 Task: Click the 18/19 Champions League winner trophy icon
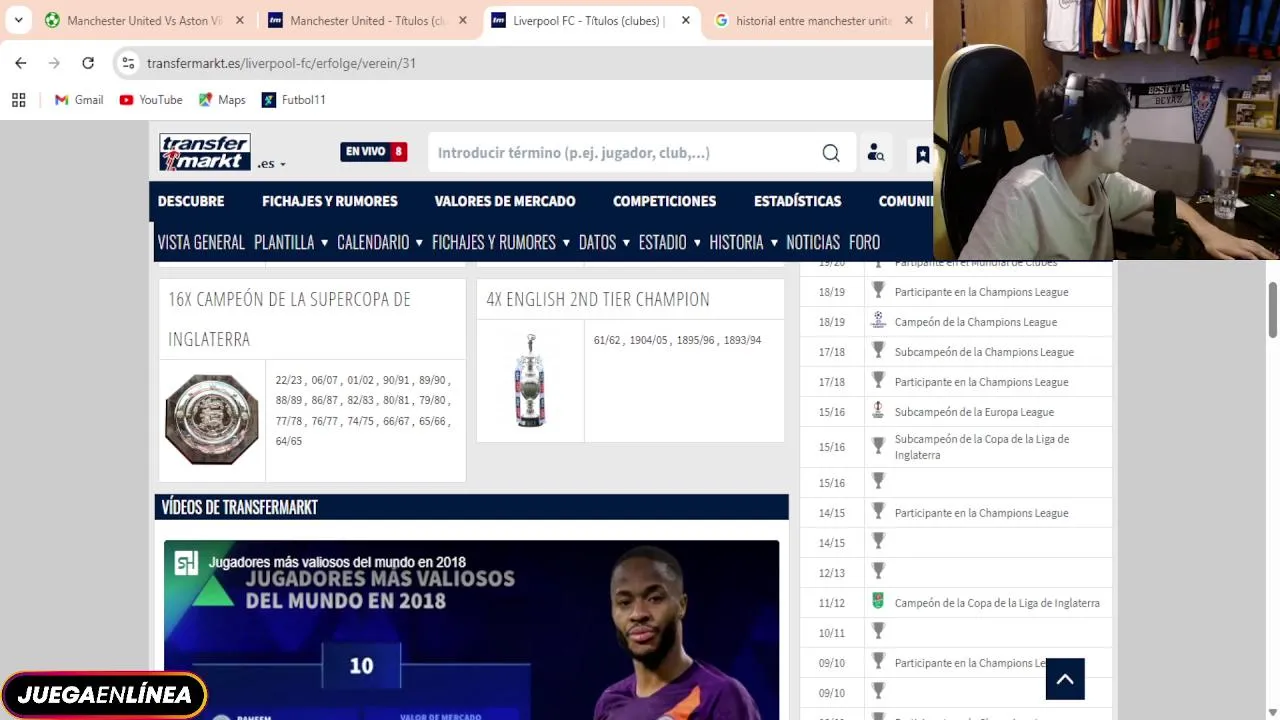pyautogui.click(x=878, y=321)
